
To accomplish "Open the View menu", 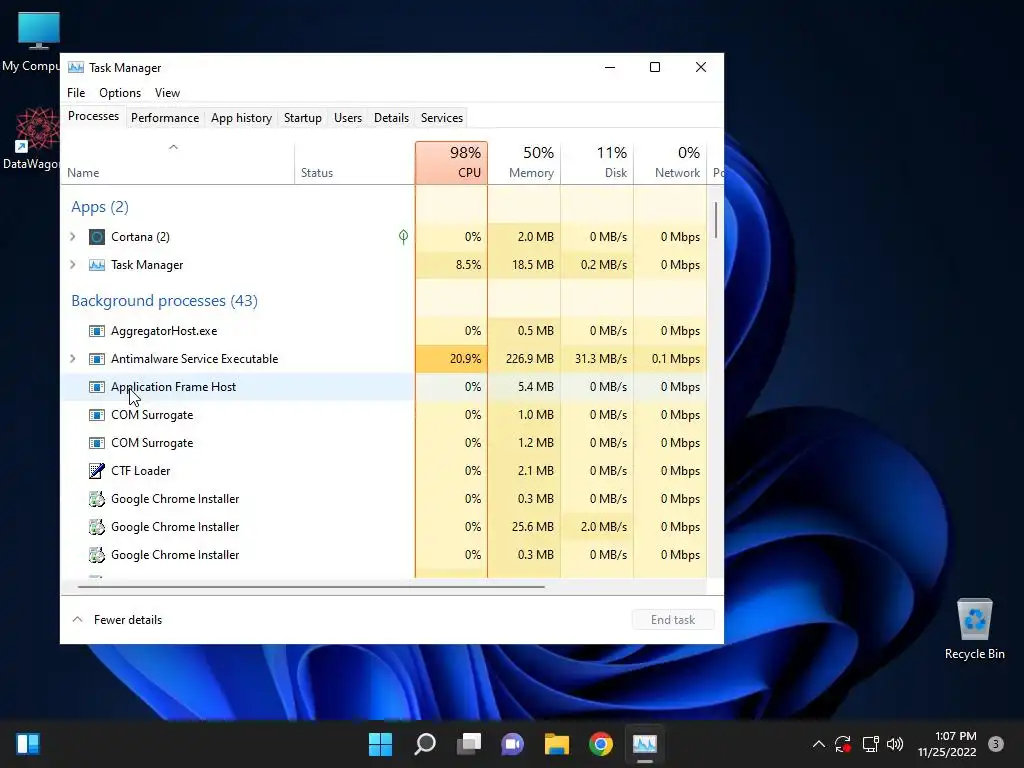I will pos(167,93).
